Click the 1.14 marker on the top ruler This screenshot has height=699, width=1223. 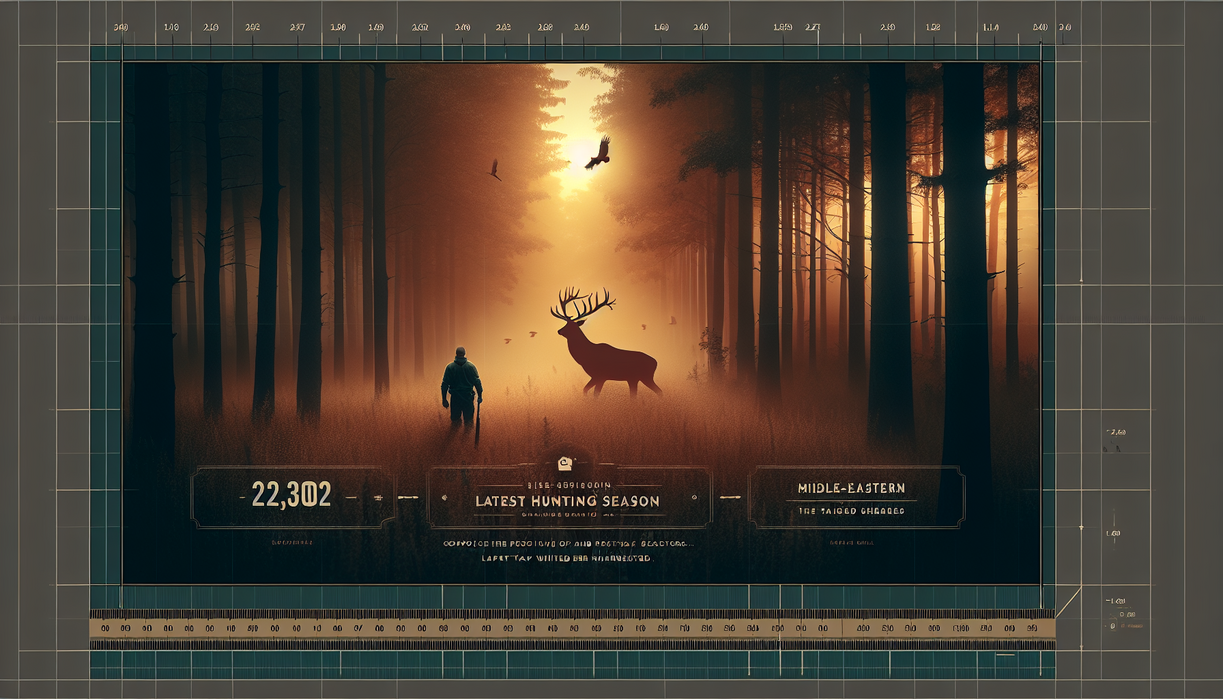tap(990, 28)
